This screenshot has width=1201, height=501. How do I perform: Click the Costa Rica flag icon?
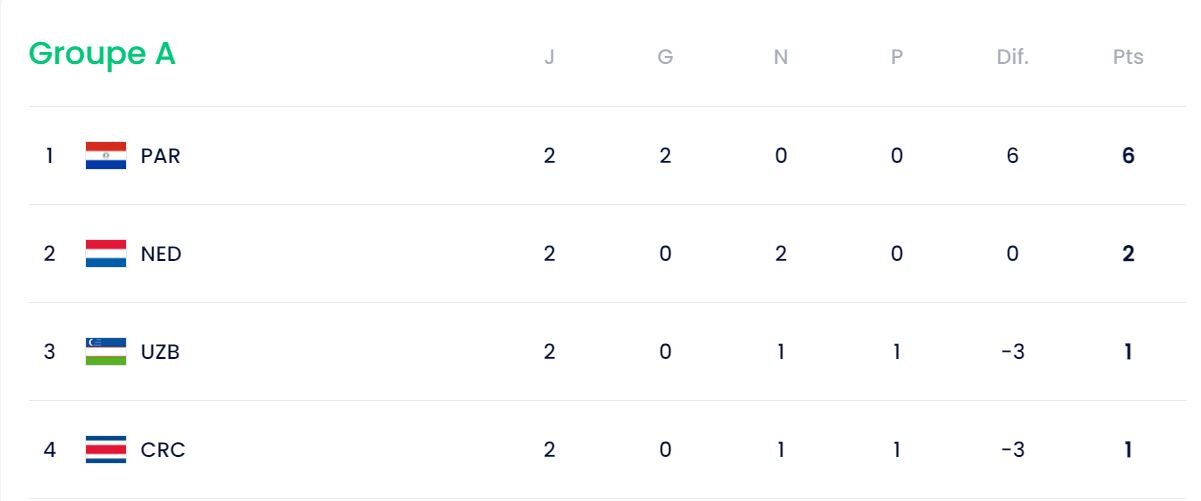106,450
